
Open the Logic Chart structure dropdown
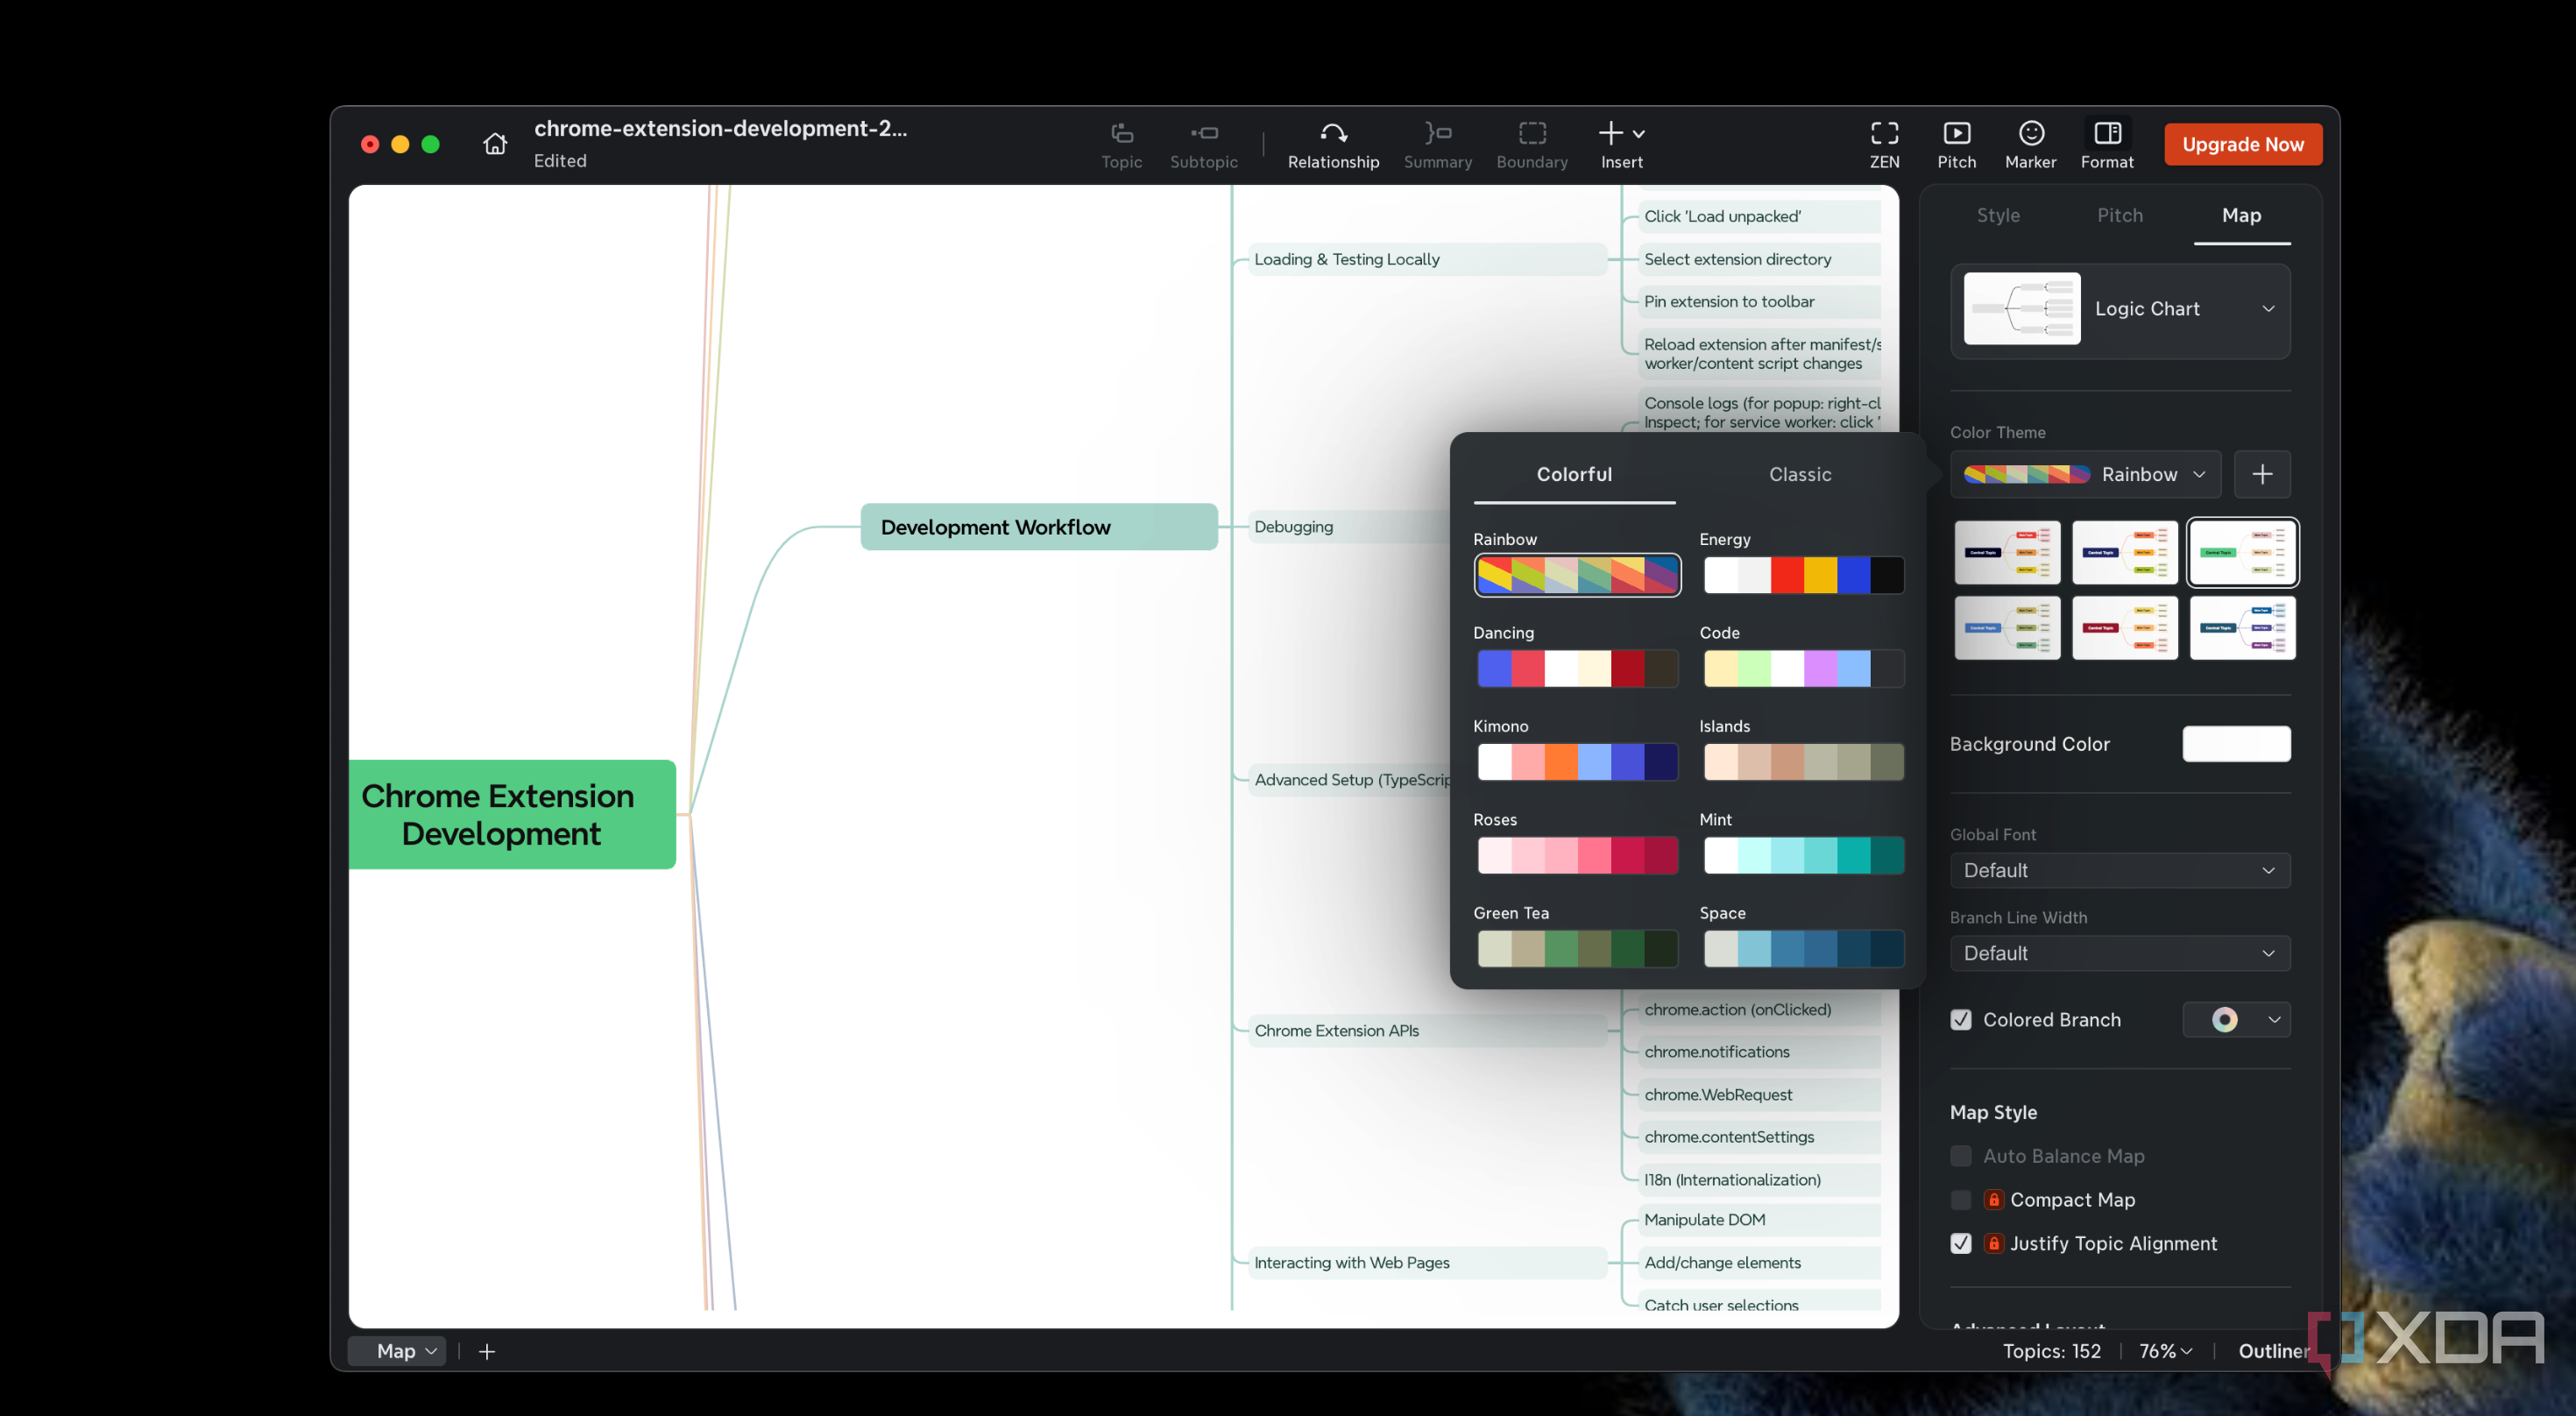coord(2120,309)
